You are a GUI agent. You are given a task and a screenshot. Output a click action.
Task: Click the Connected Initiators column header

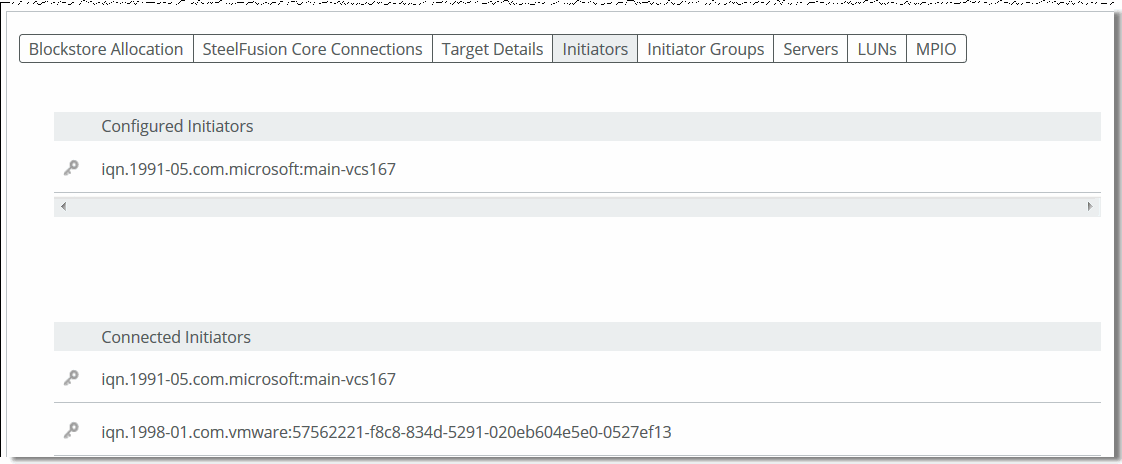(x=176, y=337)
